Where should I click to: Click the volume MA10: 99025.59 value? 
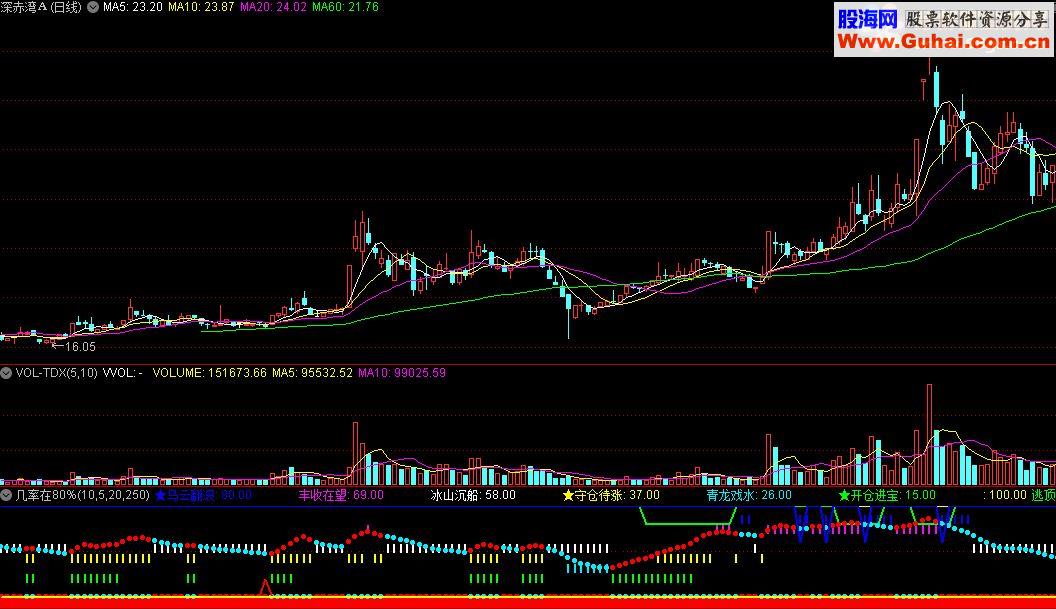pos(401,373)
